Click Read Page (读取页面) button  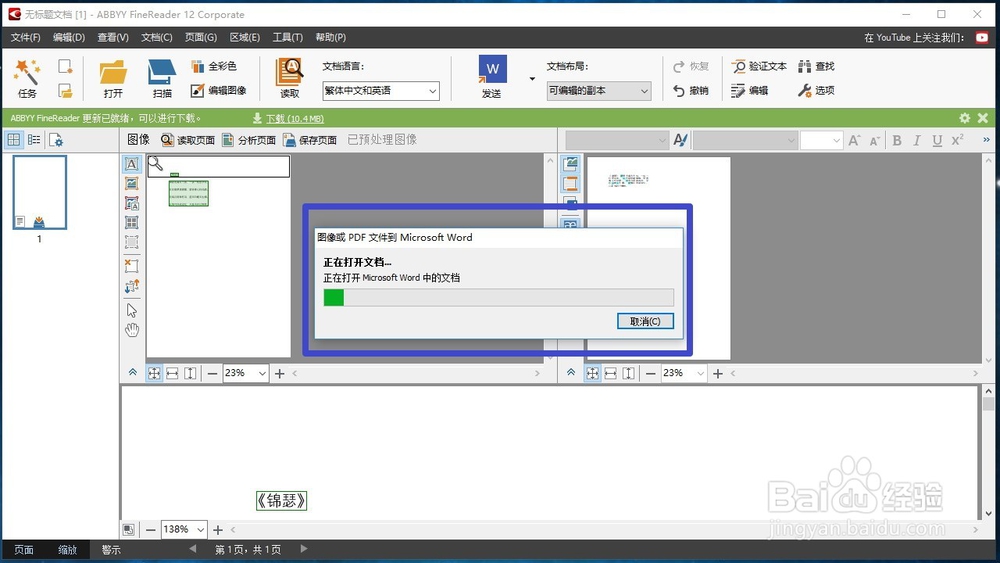tap(188, 140)
